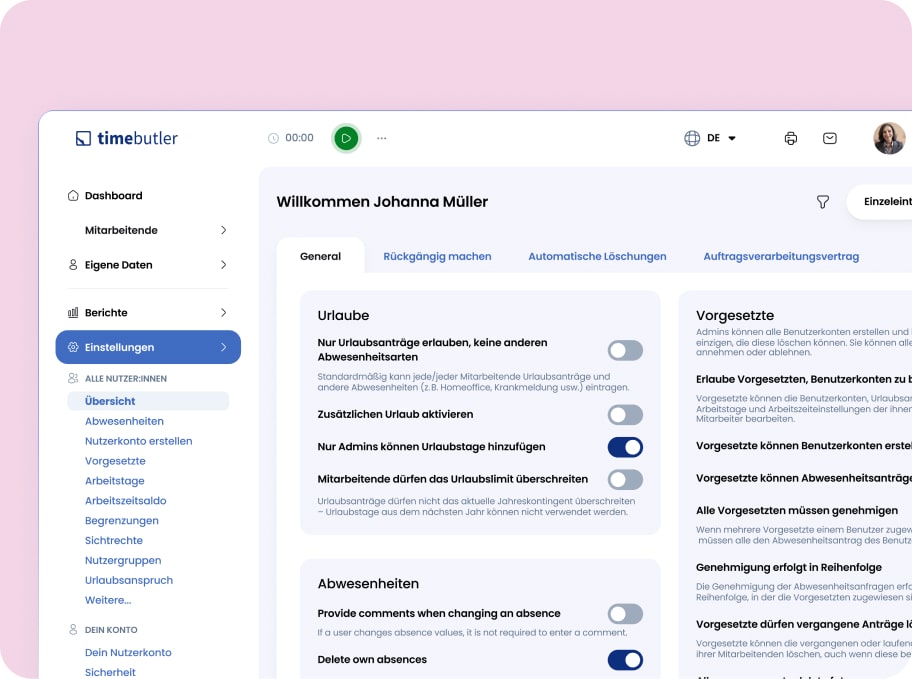The width and height of the screenshot is (912, 679).
Task: Click the clock icon next to 00:00
Action: pos(273,138)
